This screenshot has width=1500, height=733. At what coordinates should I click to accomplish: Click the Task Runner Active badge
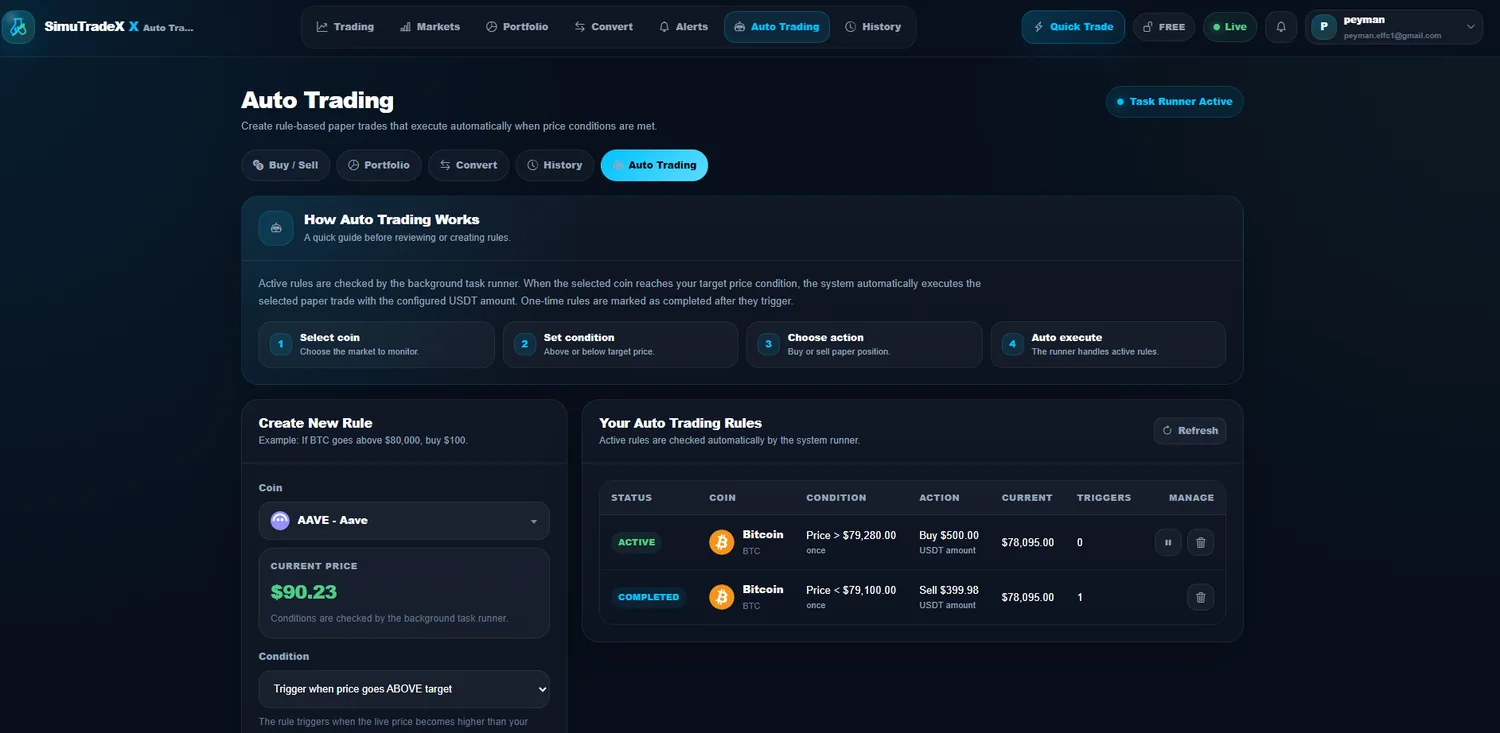(x=1174, y=102)
